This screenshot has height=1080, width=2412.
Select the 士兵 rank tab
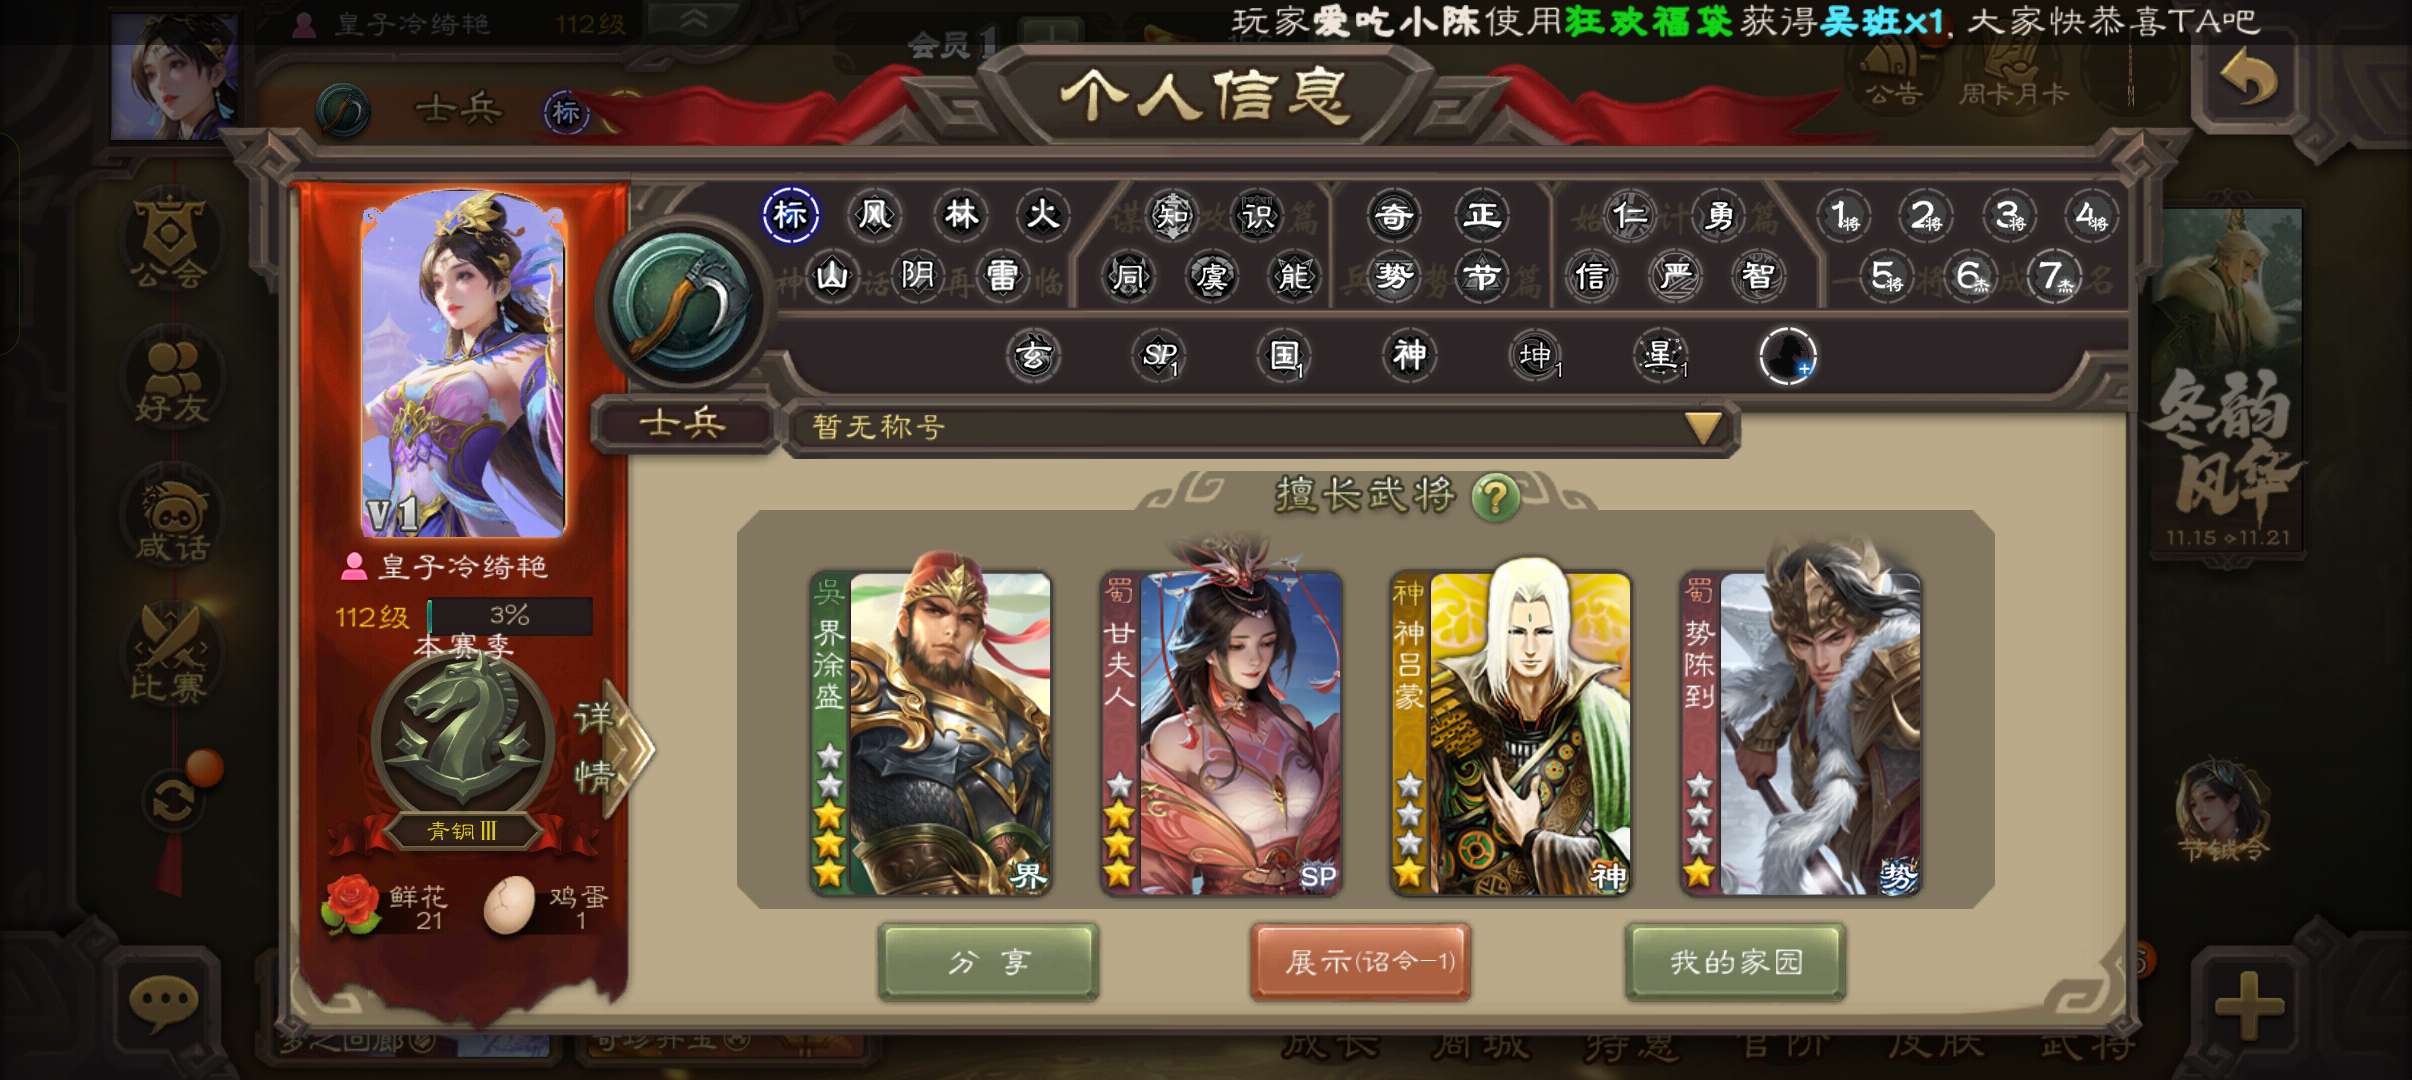click(x=684, y=424)
